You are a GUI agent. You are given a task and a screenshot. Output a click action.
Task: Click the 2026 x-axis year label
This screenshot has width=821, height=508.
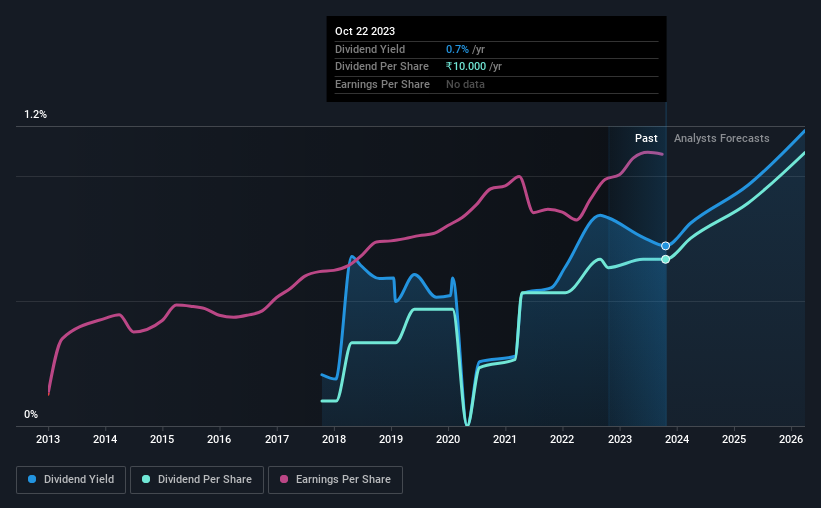point(791,439)
